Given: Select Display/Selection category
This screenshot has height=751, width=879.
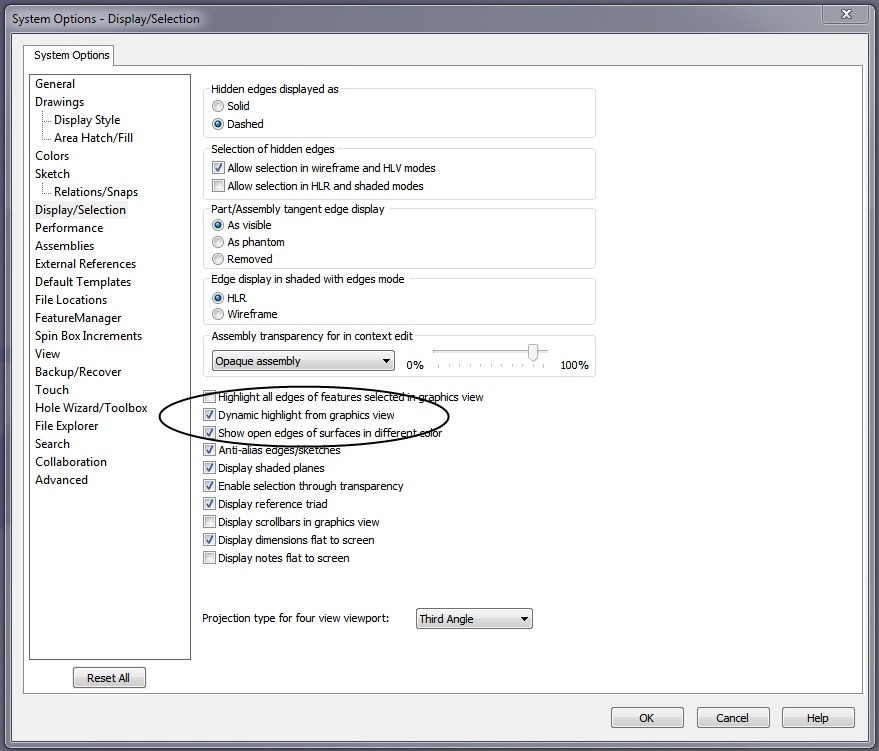Looking at the screenshot, I should (x=80, y=210).
